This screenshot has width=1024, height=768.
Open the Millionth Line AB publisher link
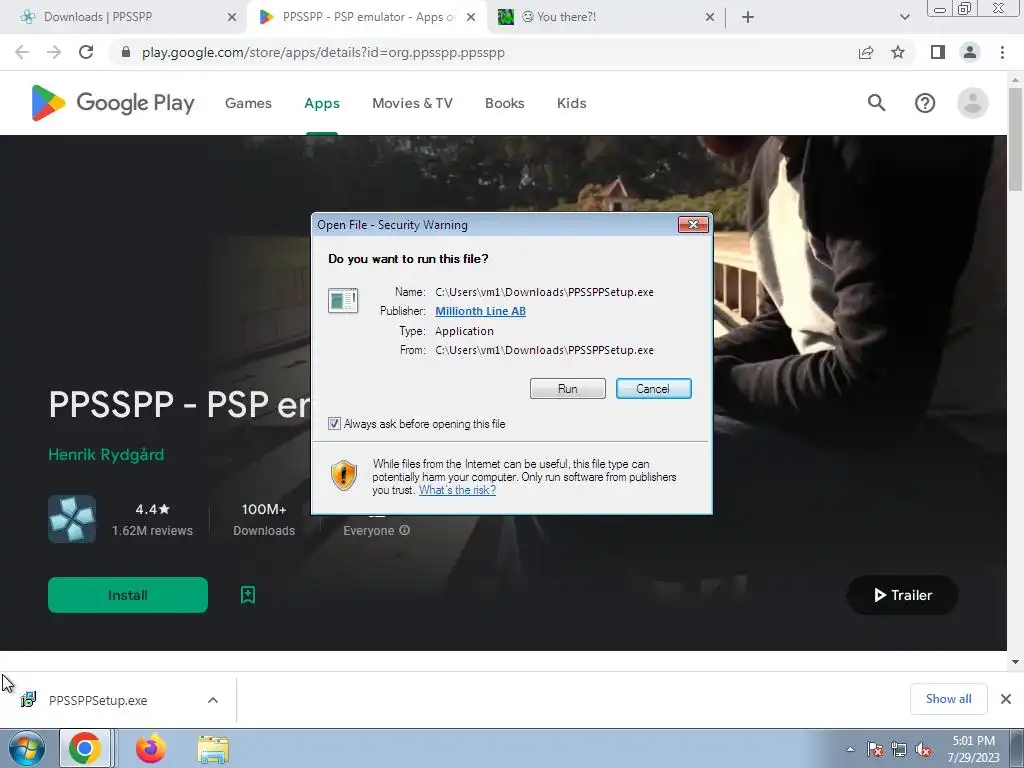(480, 312)
